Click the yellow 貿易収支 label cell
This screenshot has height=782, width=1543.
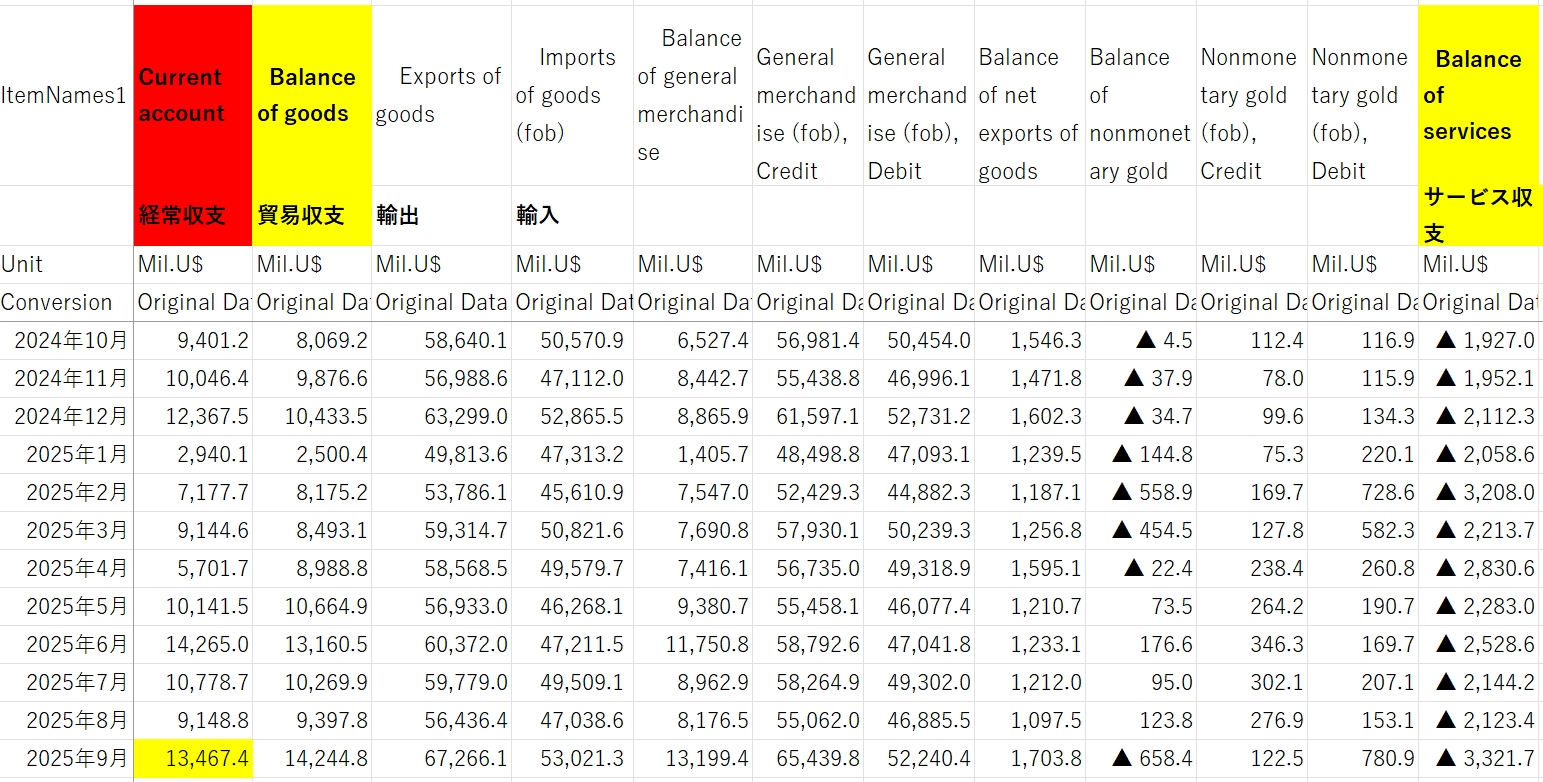click(311, 215)
